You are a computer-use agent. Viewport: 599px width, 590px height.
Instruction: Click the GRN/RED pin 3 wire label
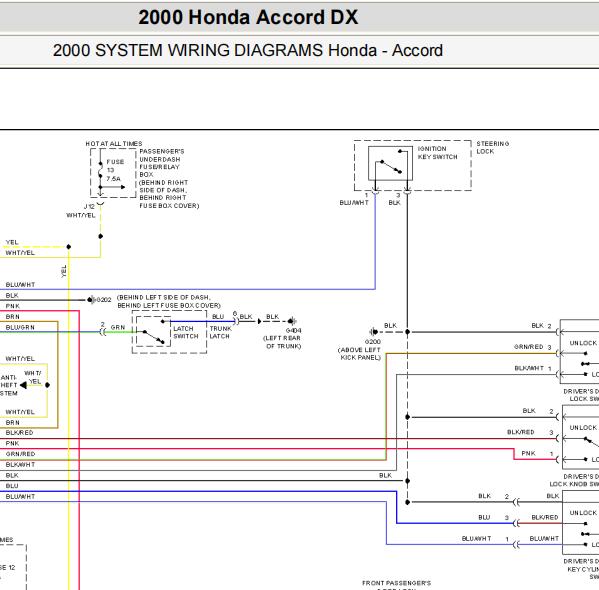tap(529, 347)
